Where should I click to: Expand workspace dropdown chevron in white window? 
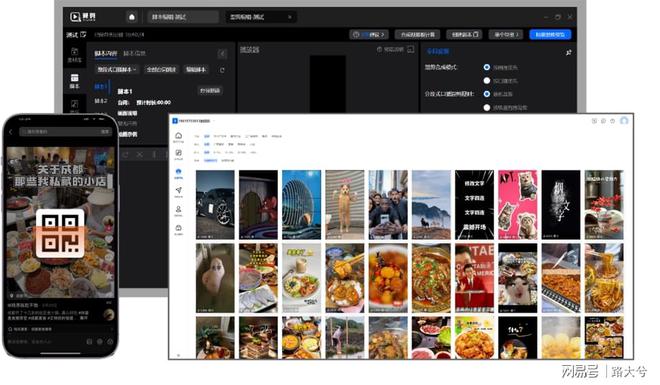pyautogui.click(x=213, y=121)
